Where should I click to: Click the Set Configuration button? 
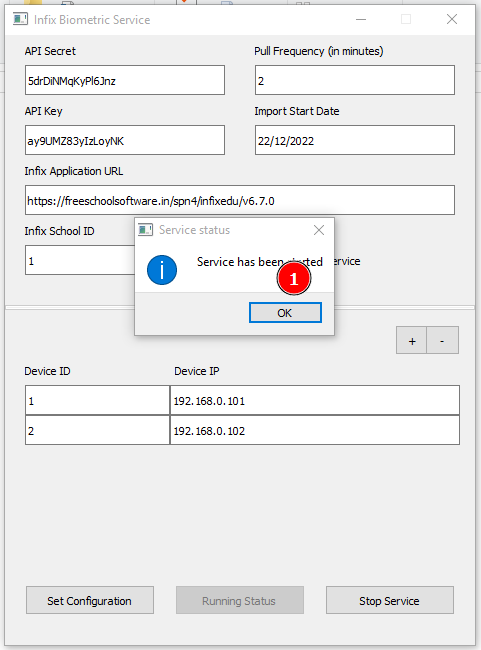[90, 600]
